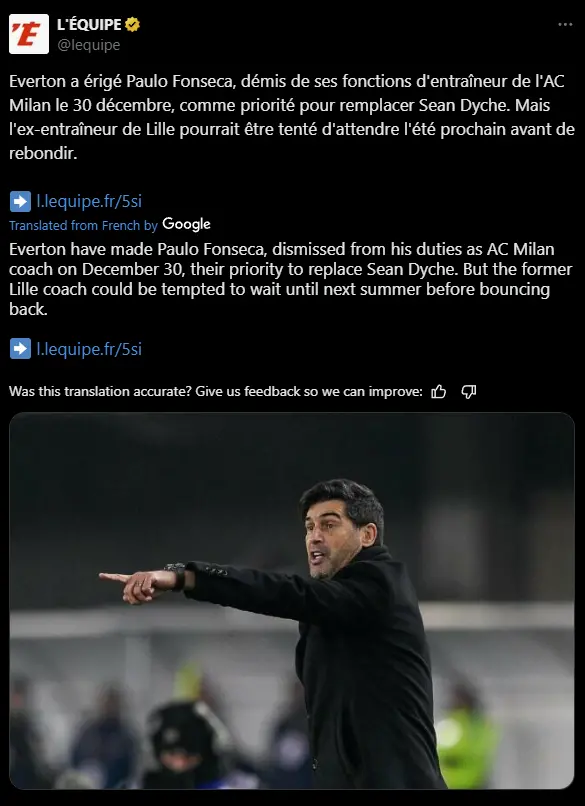Click the 'Was this translation accurate?' prompt

pos(101,392)
